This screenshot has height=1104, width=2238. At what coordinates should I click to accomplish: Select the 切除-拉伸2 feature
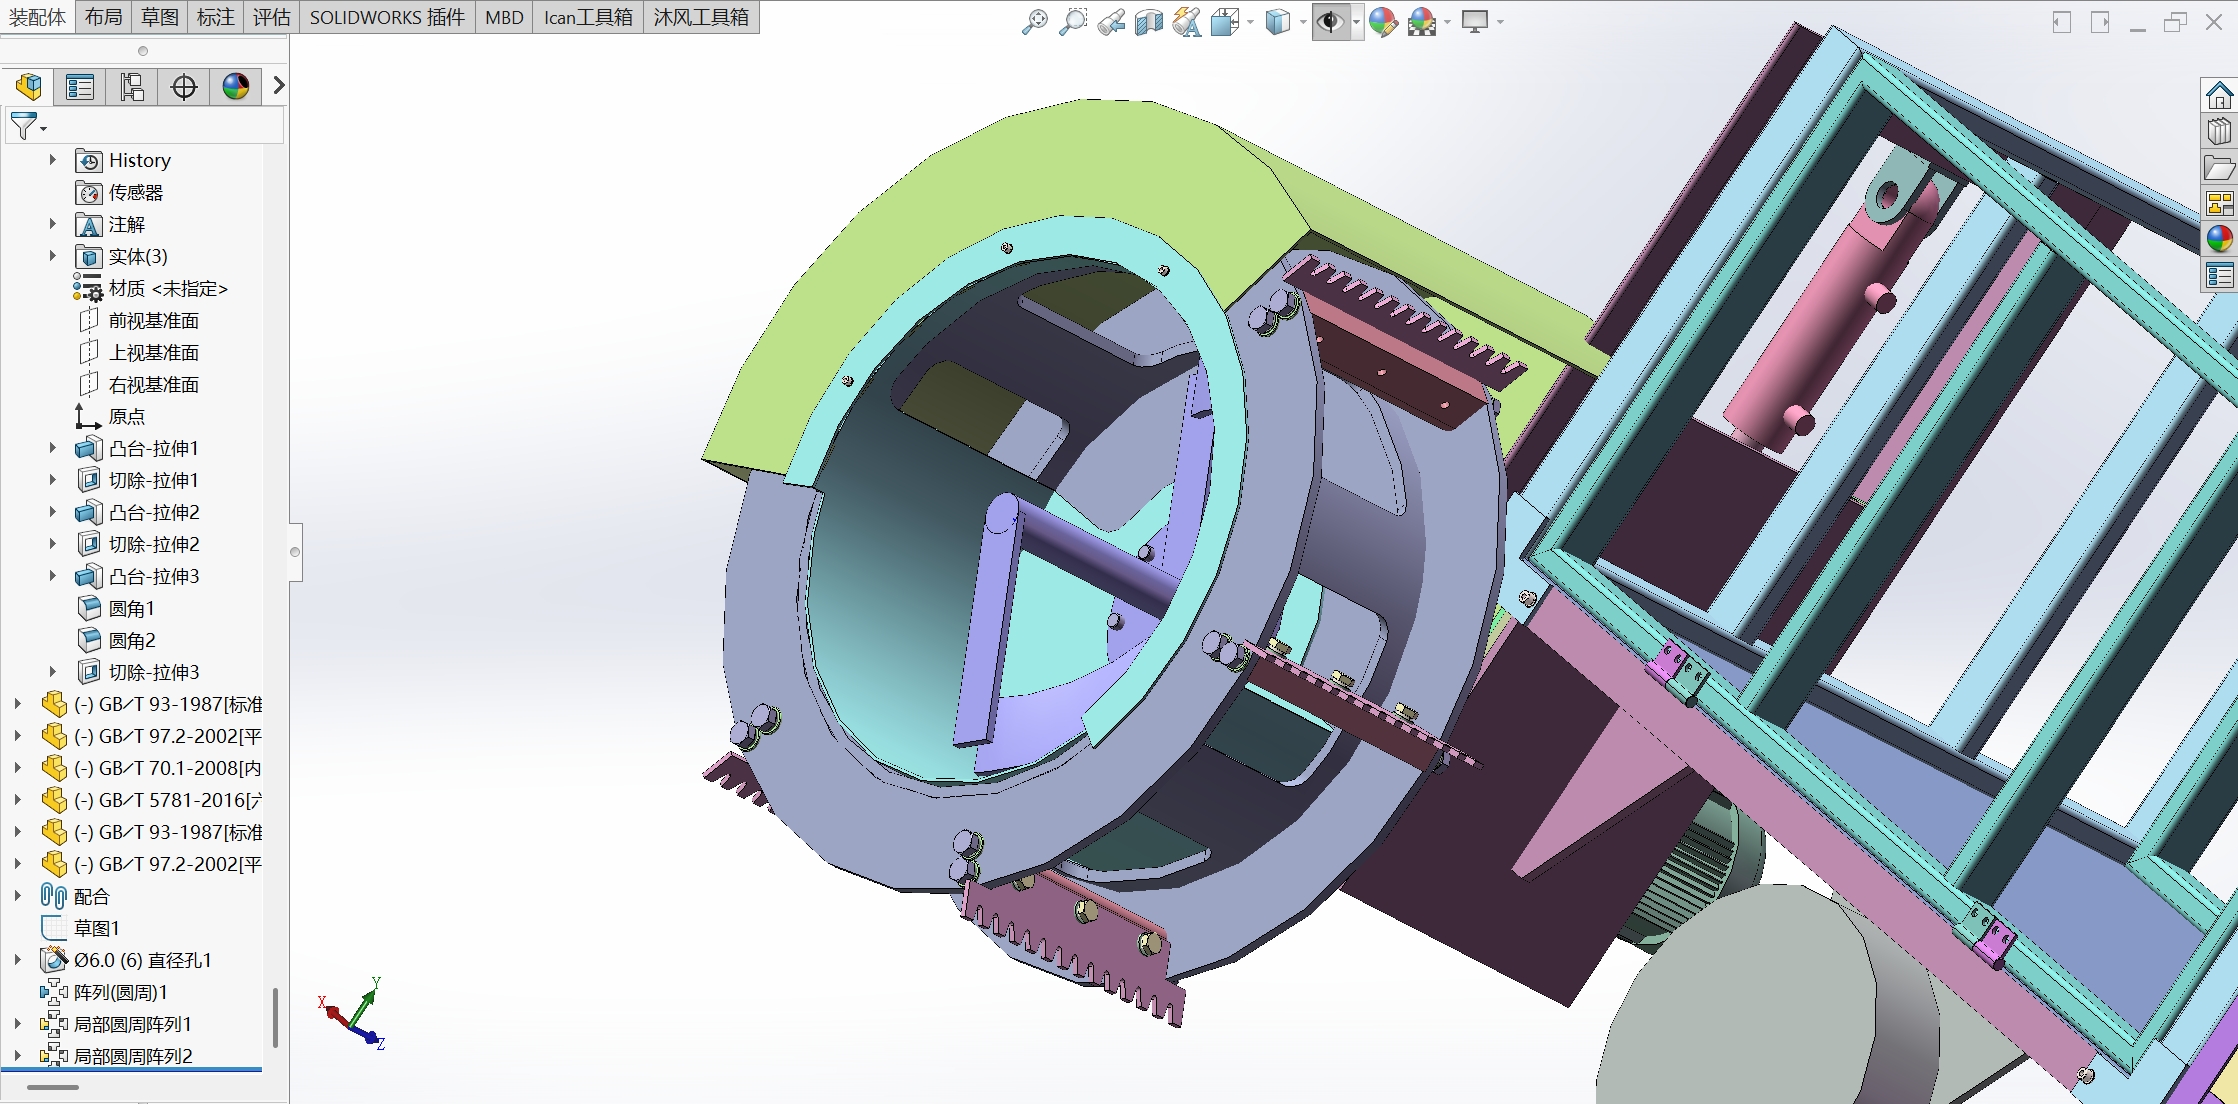tap(138, 544)
